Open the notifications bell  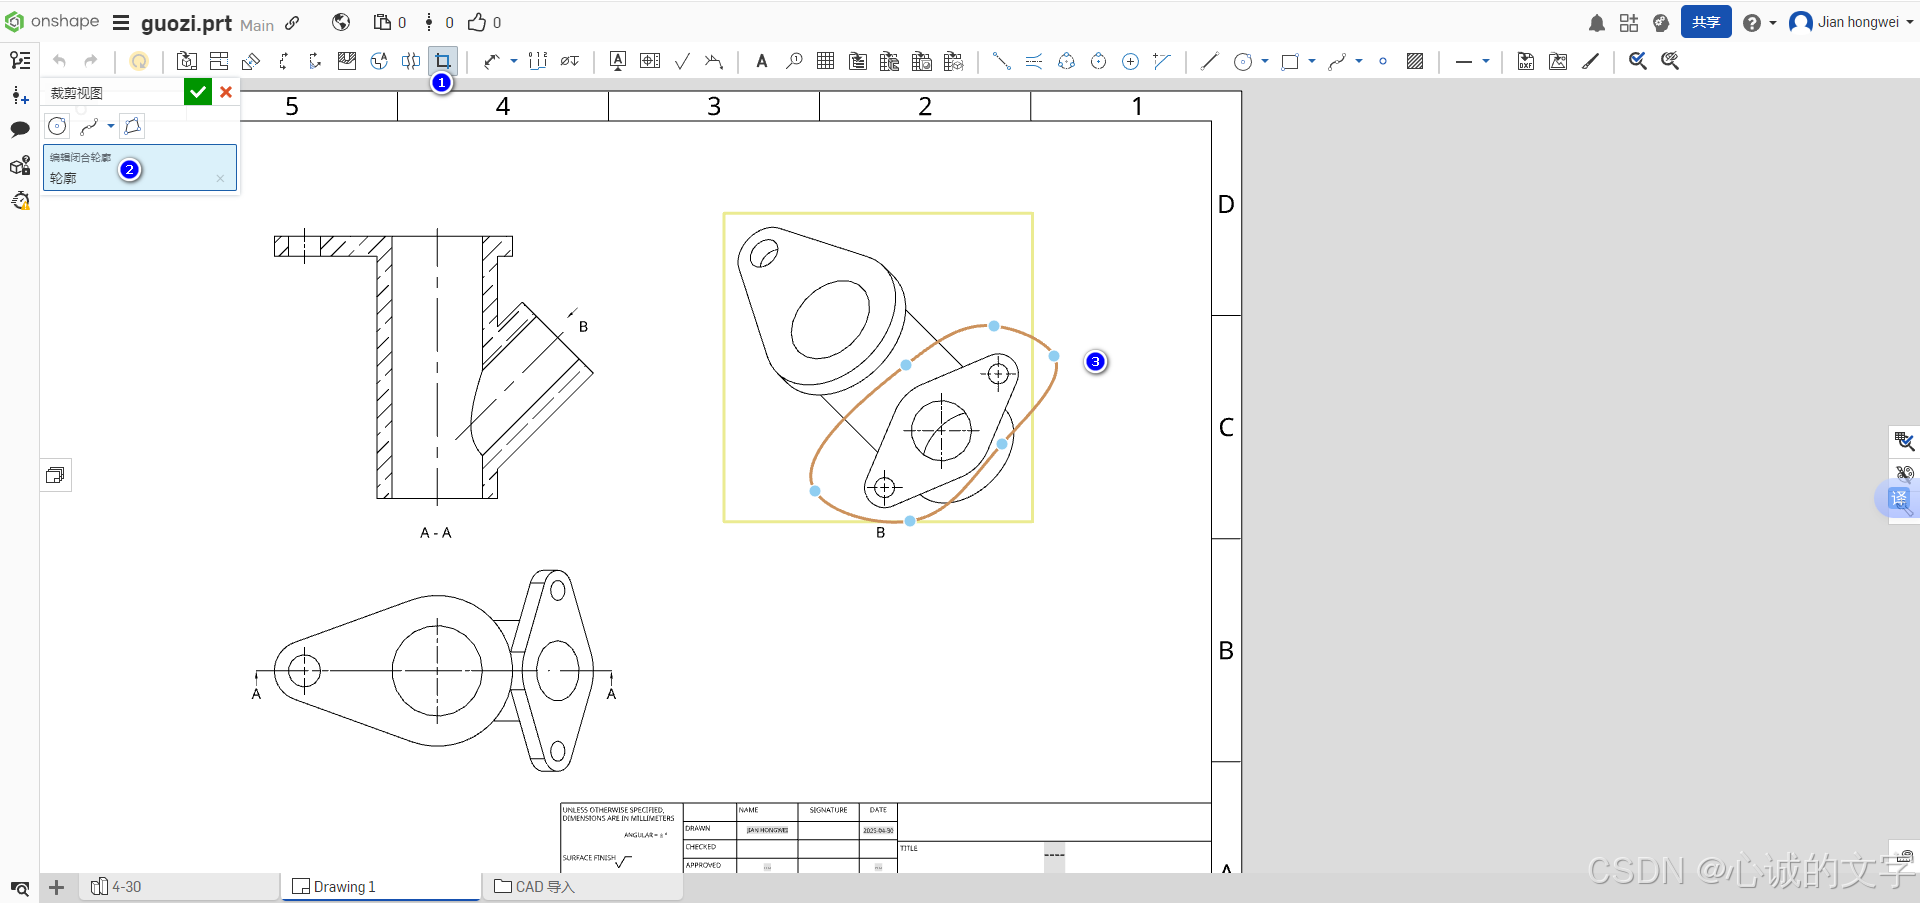pyautogui.click(x=1597, y=23)
